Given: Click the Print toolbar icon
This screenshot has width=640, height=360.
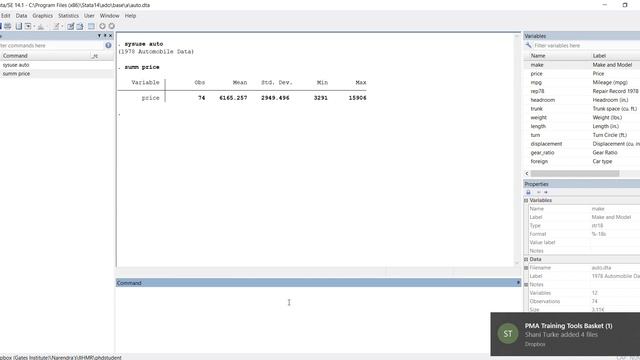Looking at the screenshot, I should (7, 26).
